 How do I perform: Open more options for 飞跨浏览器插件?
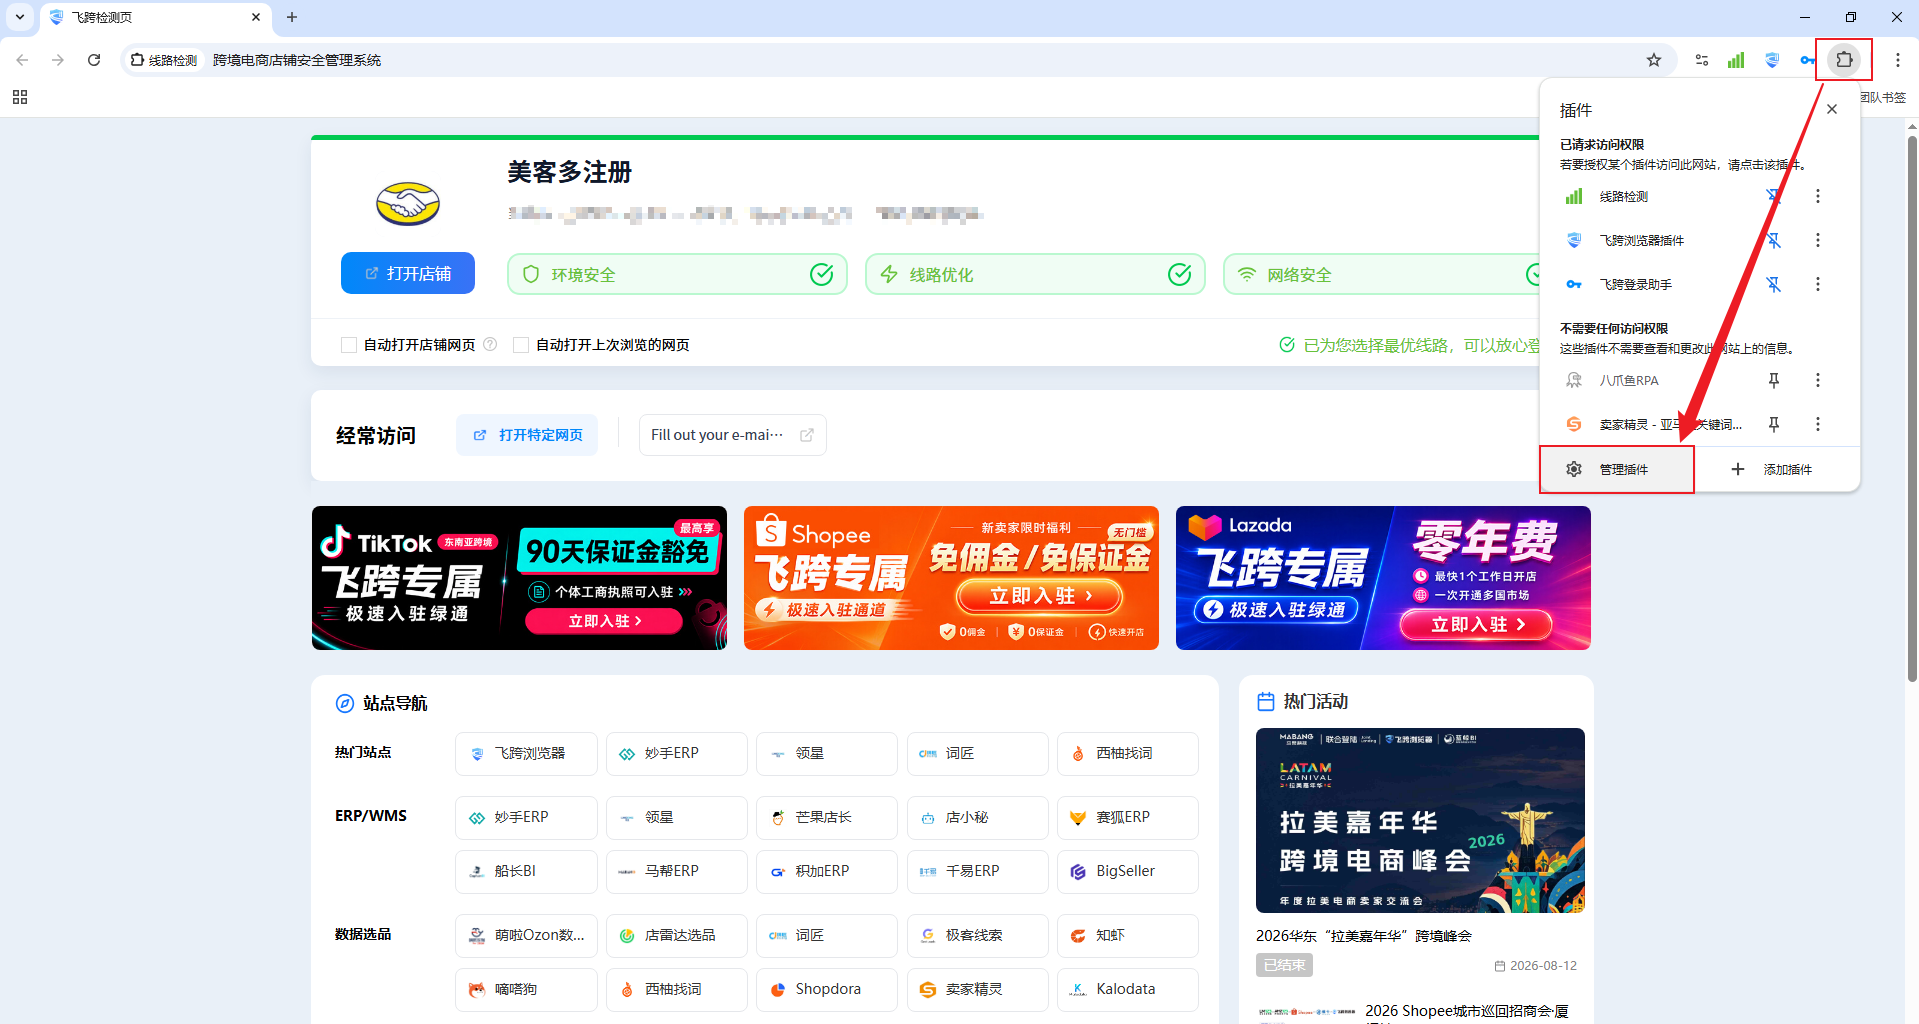coord(1818,241)
